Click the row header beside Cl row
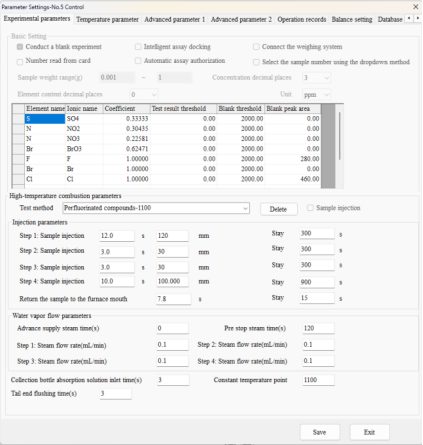This screenshot has height=445, width=423. (x=18, y=179)
